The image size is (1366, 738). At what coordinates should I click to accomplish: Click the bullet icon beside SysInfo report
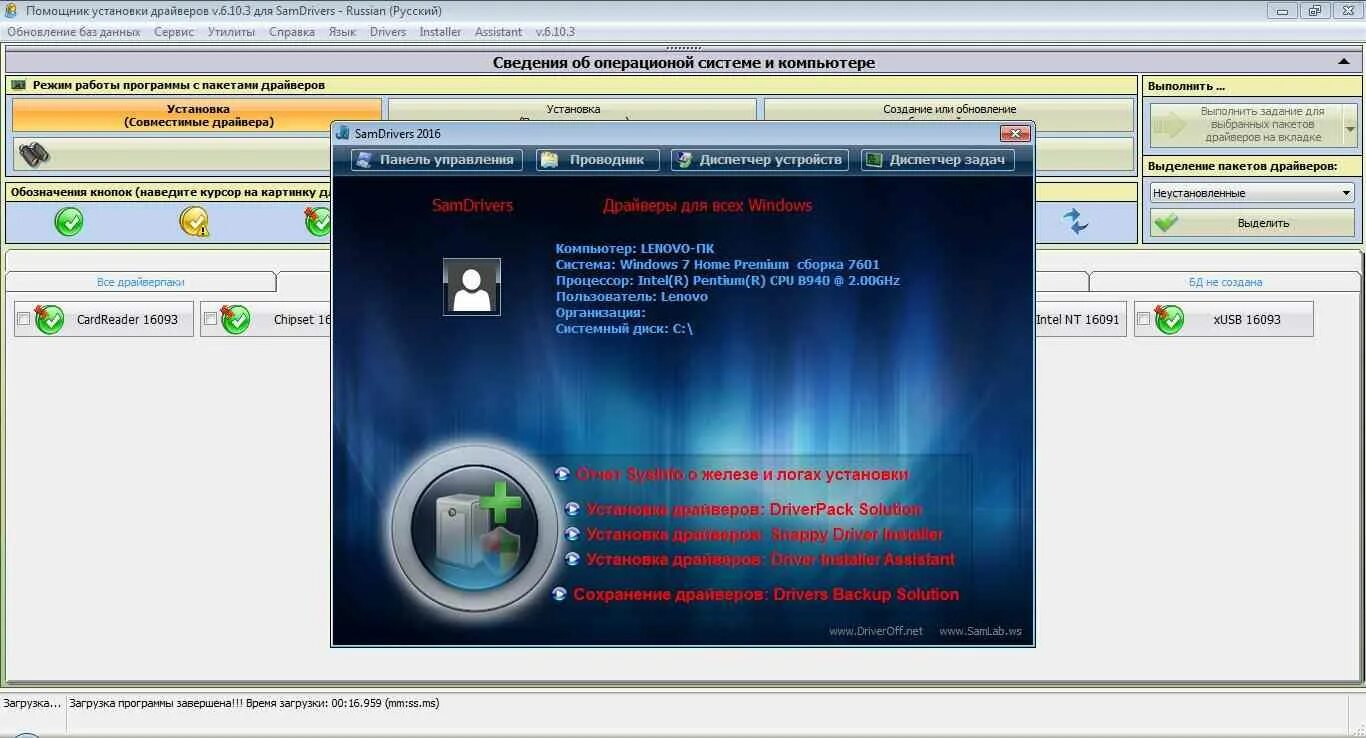click(x=562, y=474)
